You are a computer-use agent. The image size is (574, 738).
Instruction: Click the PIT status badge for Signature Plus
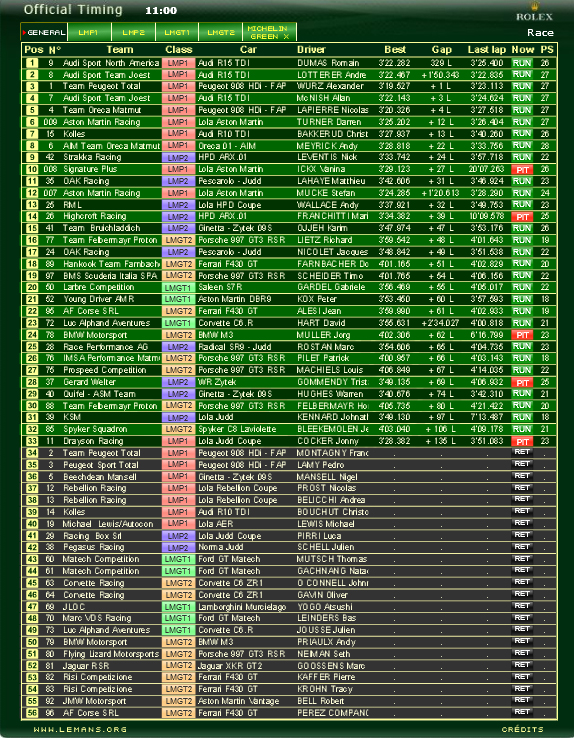coord(522,169)
